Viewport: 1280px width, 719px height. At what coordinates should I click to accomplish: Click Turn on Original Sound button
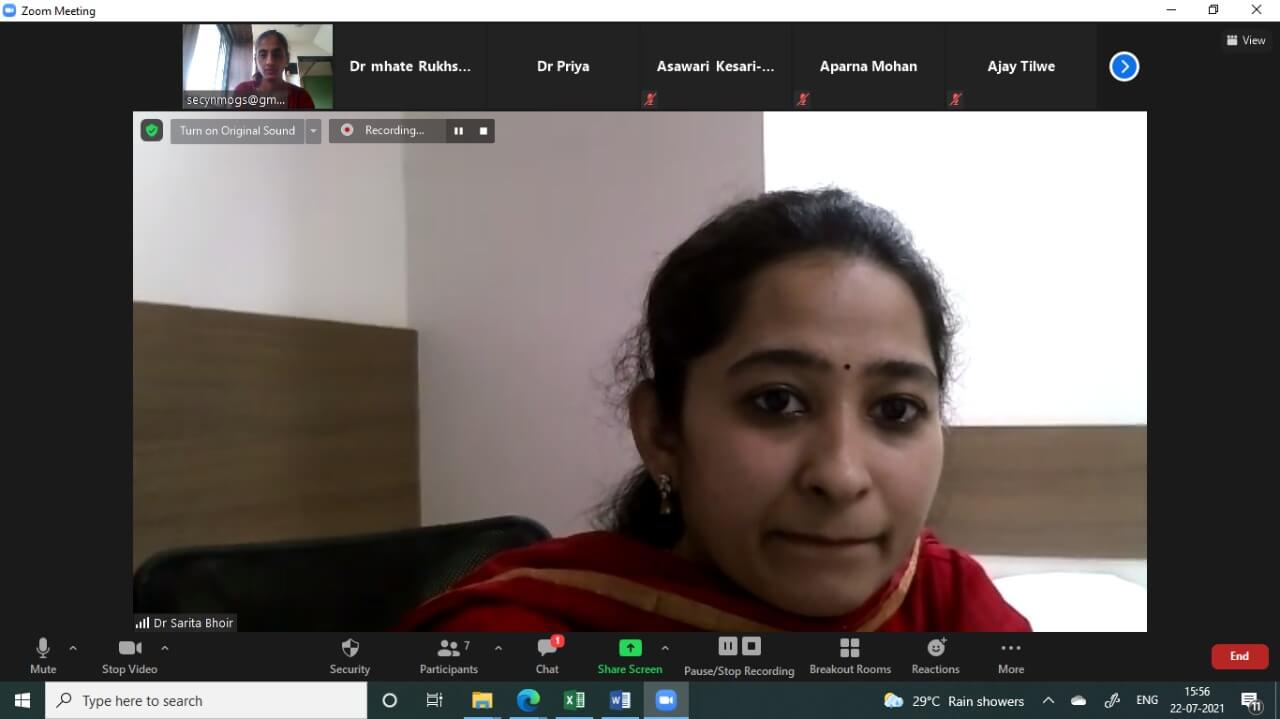(x=237, y=131)
